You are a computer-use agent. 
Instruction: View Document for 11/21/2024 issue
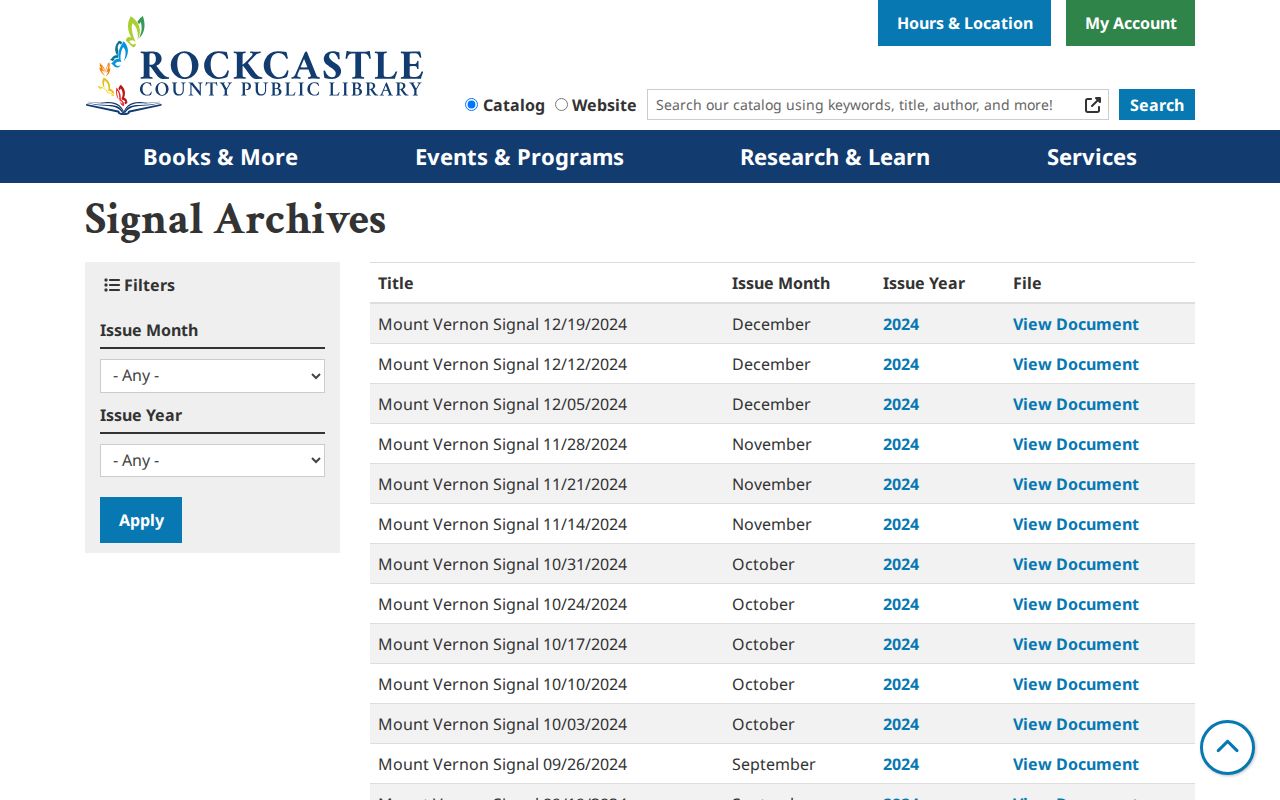[x=1076, y=484]
